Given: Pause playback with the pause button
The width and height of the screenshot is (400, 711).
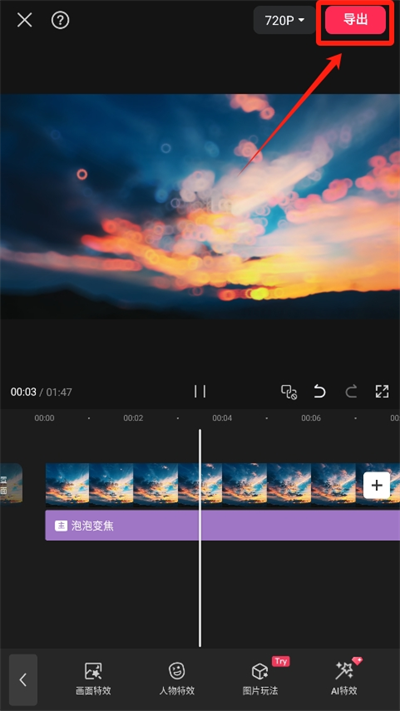Looking at the screenshot, I should pos(200,391).
